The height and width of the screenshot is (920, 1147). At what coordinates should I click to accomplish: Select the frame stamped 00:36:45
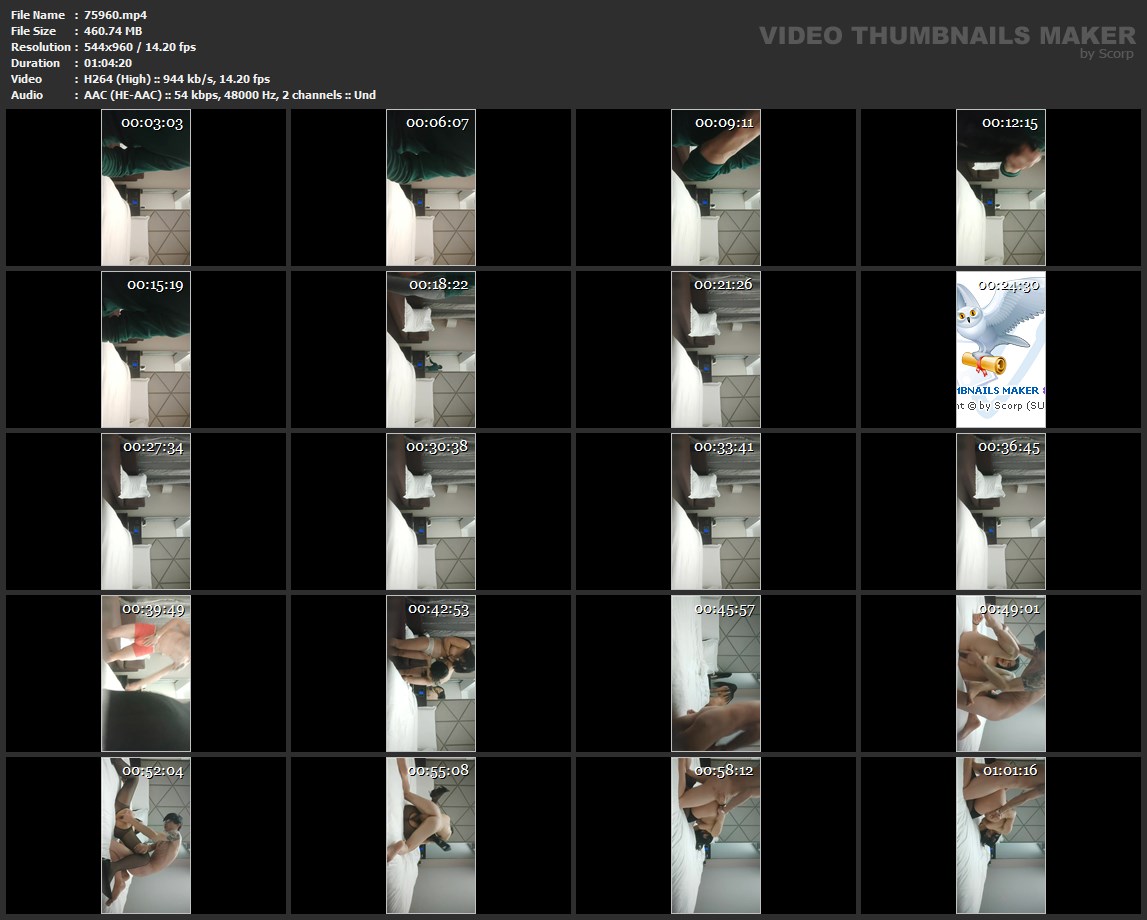1001,511
